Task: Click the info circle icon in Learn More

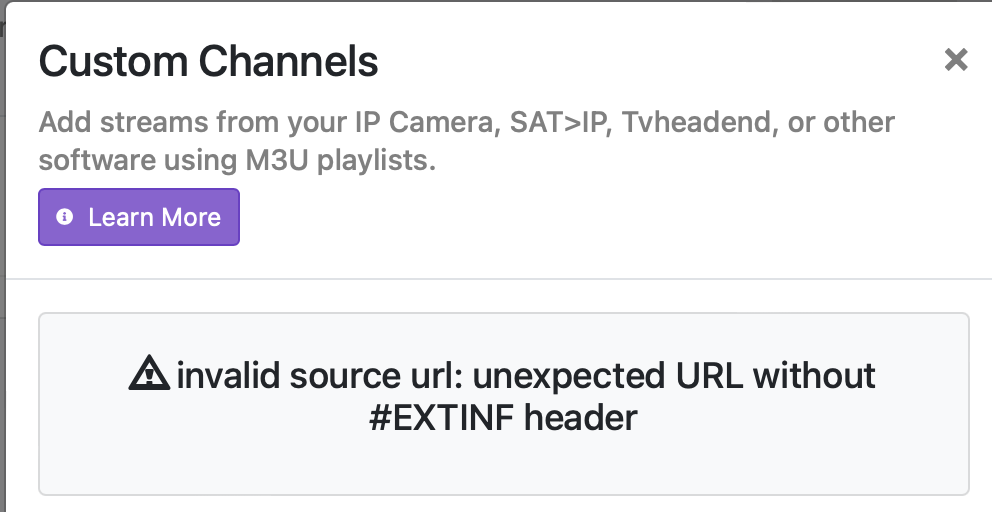Action: 65,217
